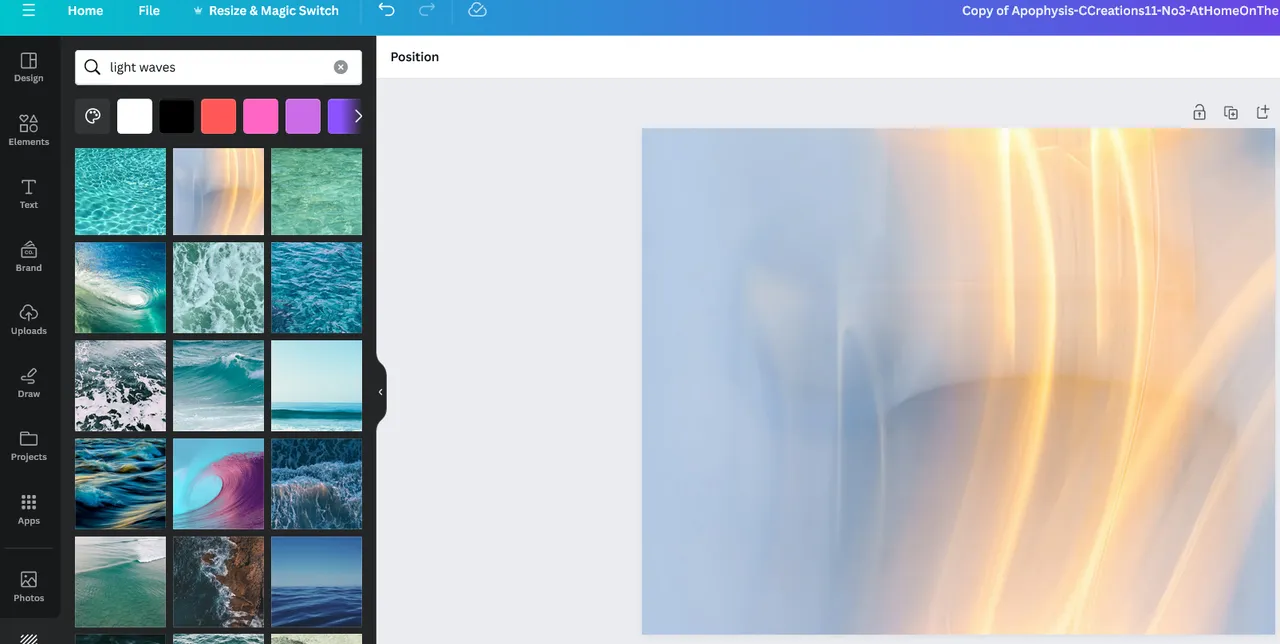This screenshot has height=644, width=1280.
Task: Select the blue and gold waves photo
Action: tap(121, 484)
